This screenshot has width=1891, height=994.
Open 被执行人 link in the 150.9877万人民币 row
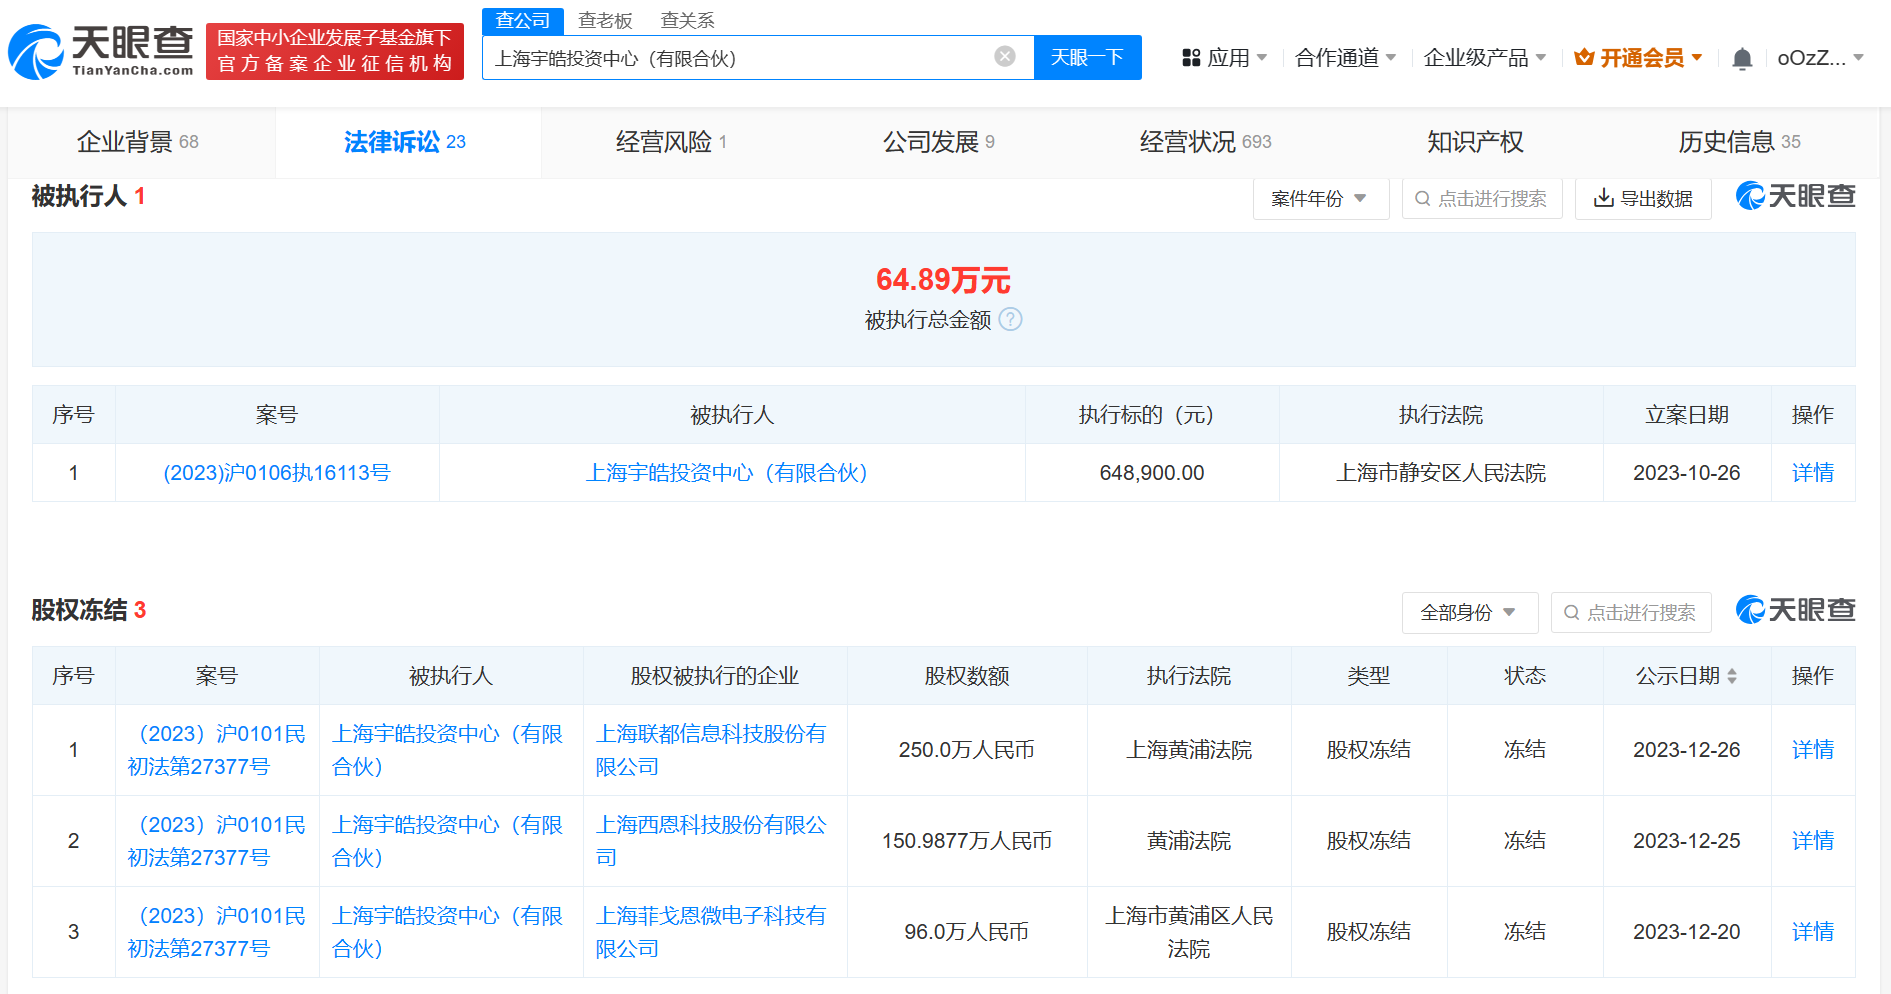(448, 841)
